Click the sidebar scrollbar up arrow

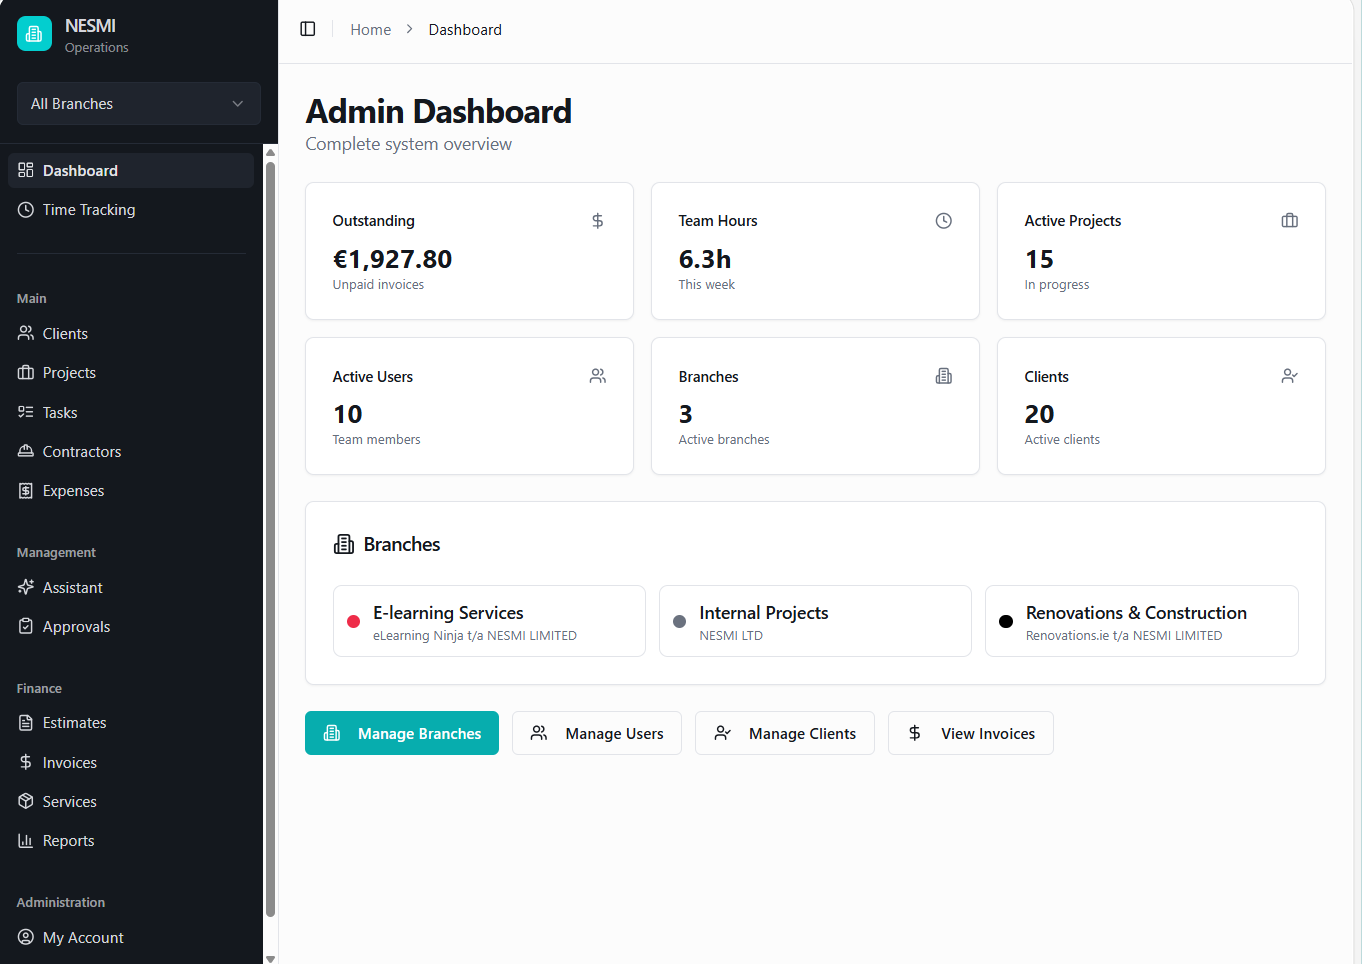(270, 152)
